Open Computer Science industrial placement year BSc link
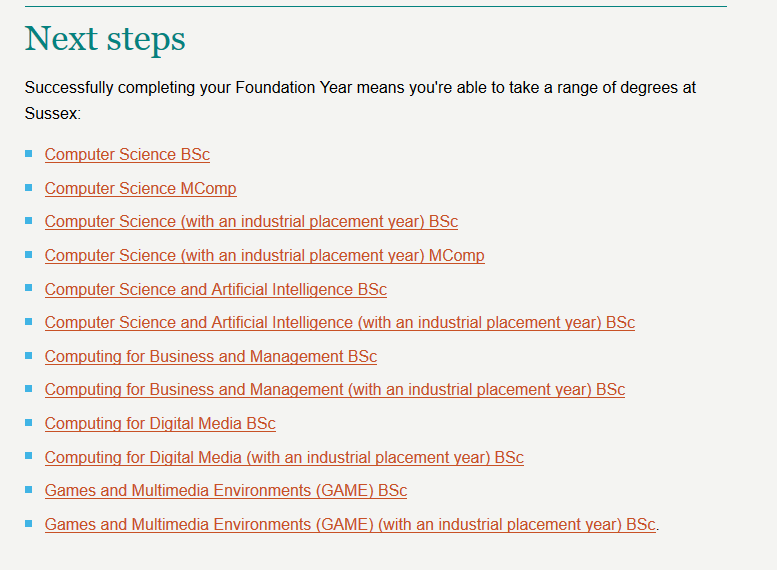Image resolution: width=777 pixels, height=570 pixels. 251,222
